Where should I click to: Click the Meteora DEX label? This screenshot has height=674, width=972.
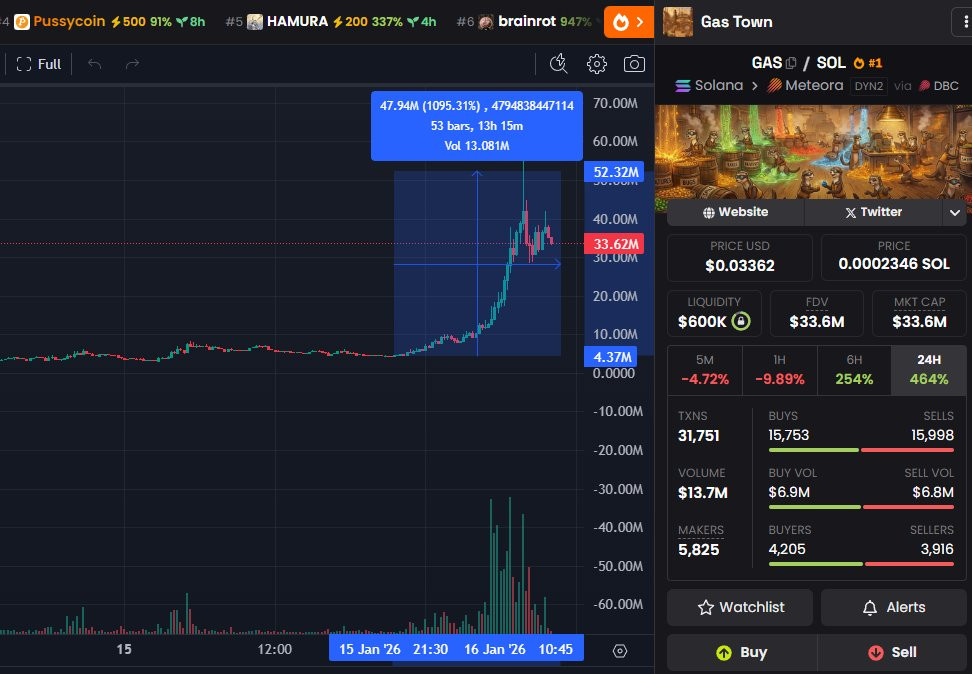click(x=805, y=86)
